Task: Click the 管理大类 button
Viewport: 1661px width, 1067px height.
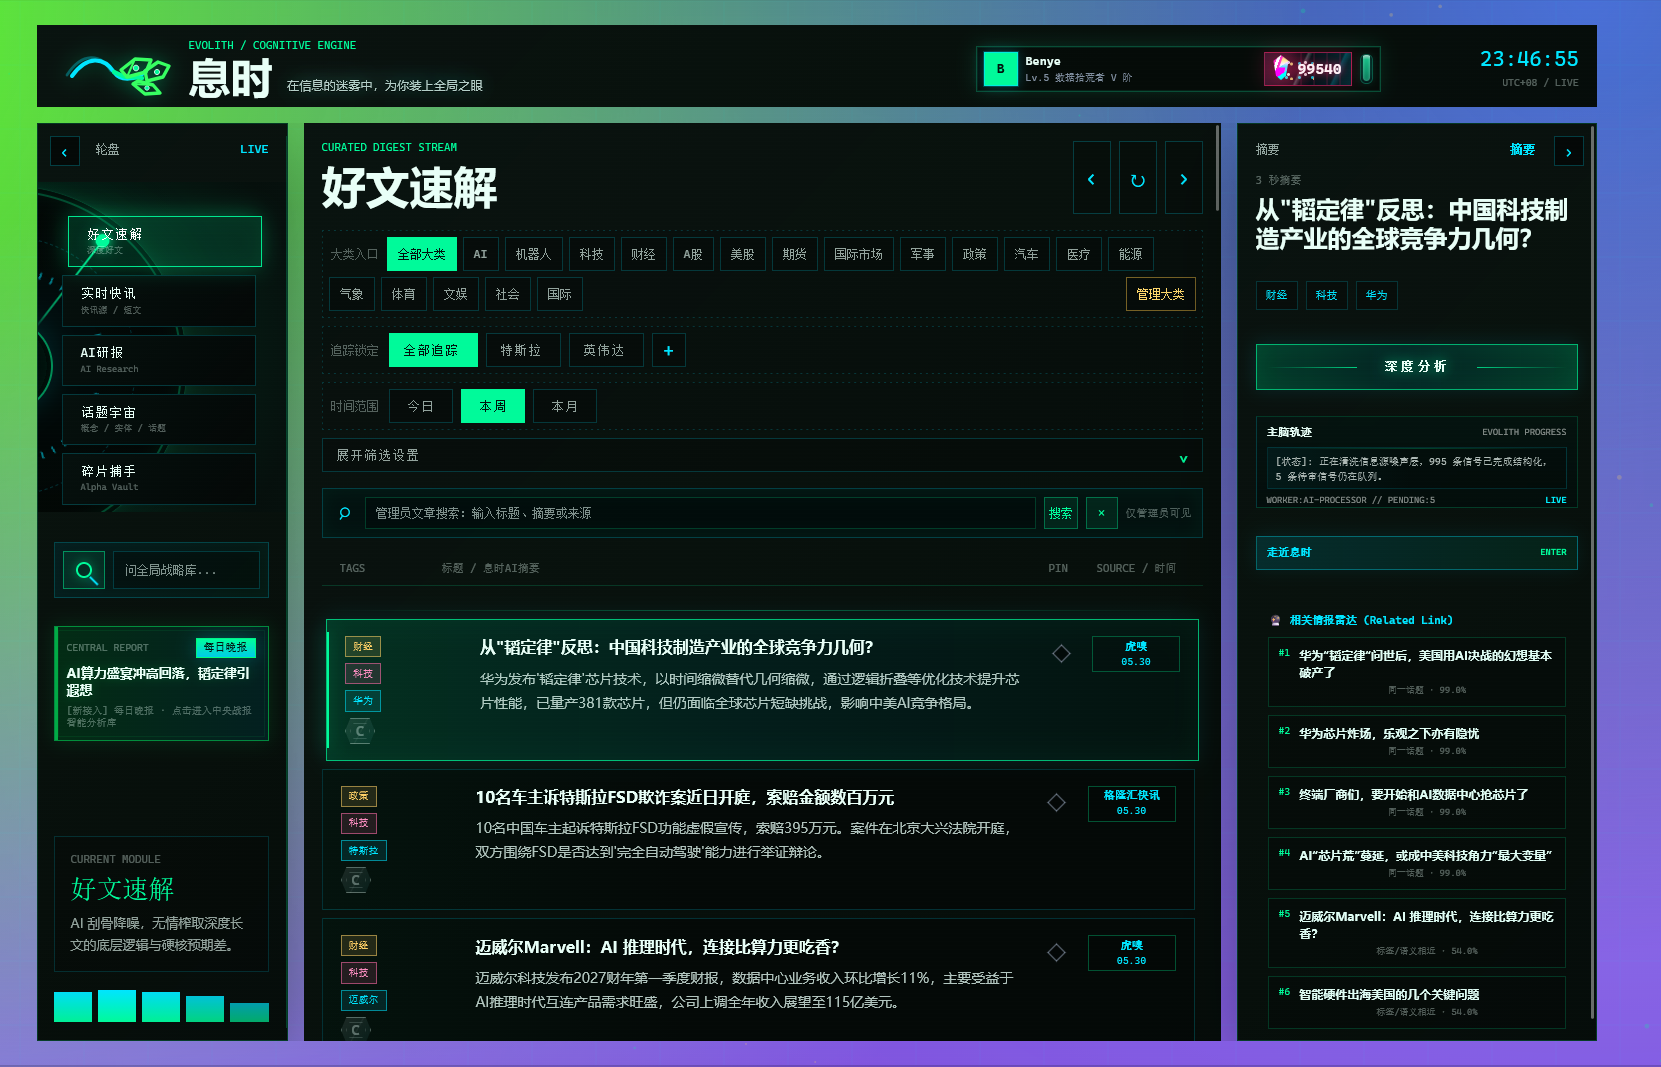Action: tap(1160, 294)
